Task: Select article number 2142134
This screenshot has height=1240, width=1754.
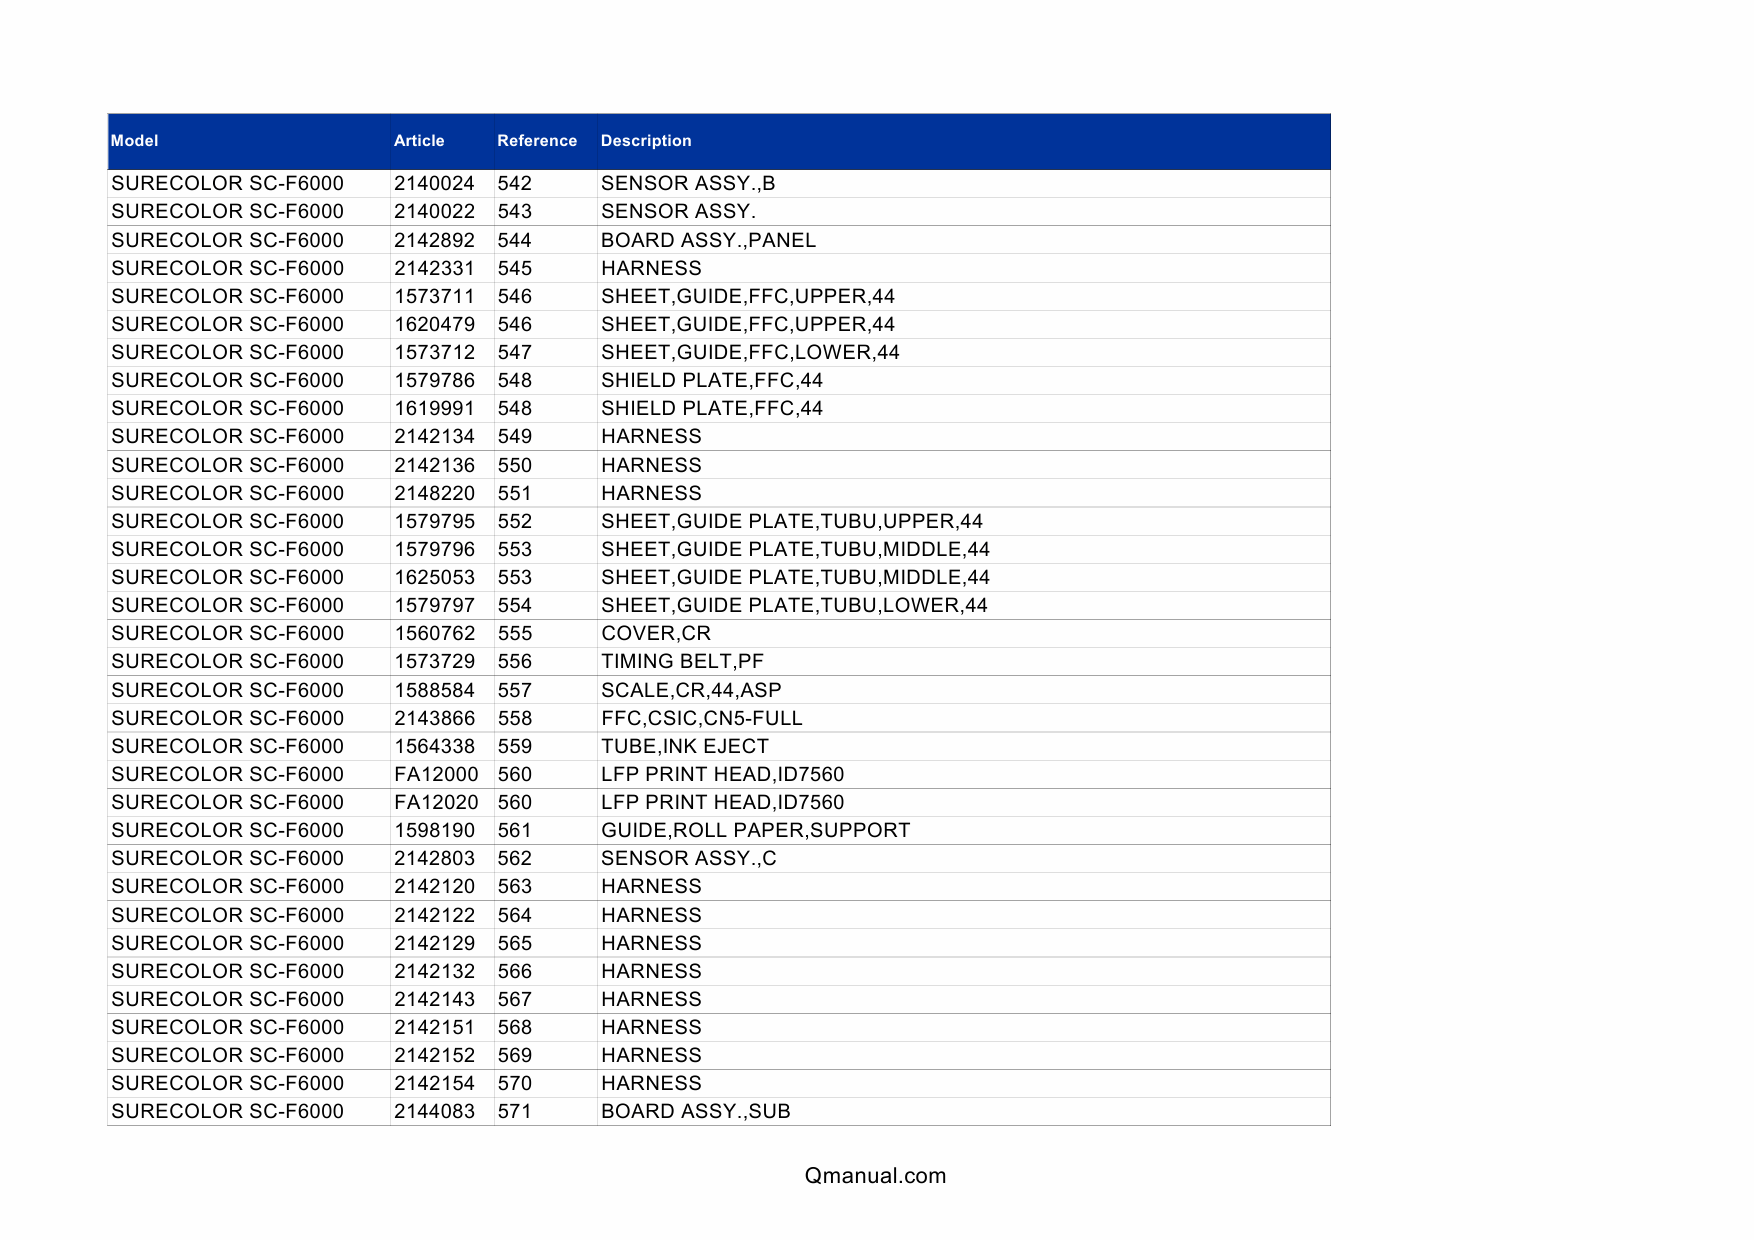Action: tap(434, 436)
